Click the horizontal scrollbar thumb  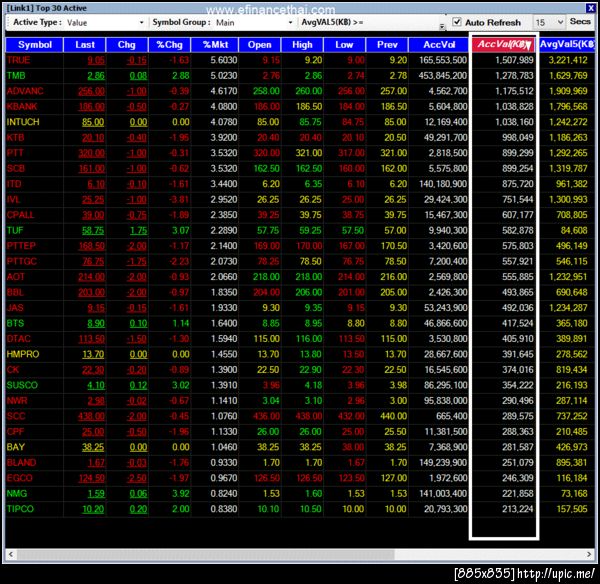tap(205, 554)
